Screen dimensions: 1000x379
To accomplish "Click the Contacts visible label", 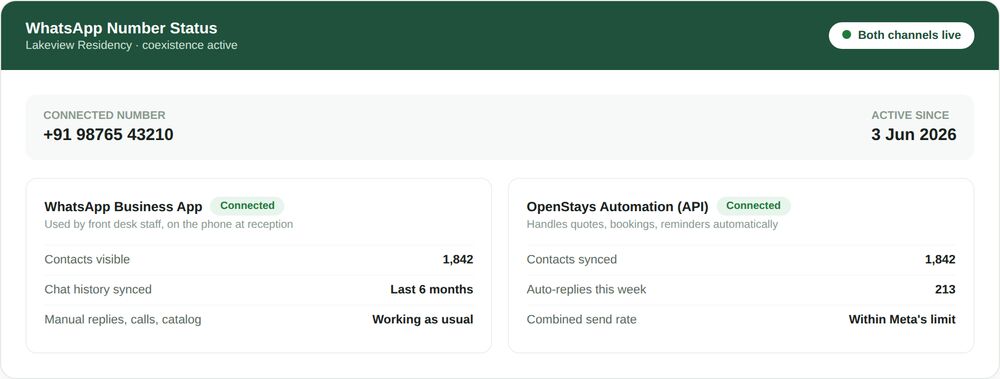I will (x=87, y=260).
